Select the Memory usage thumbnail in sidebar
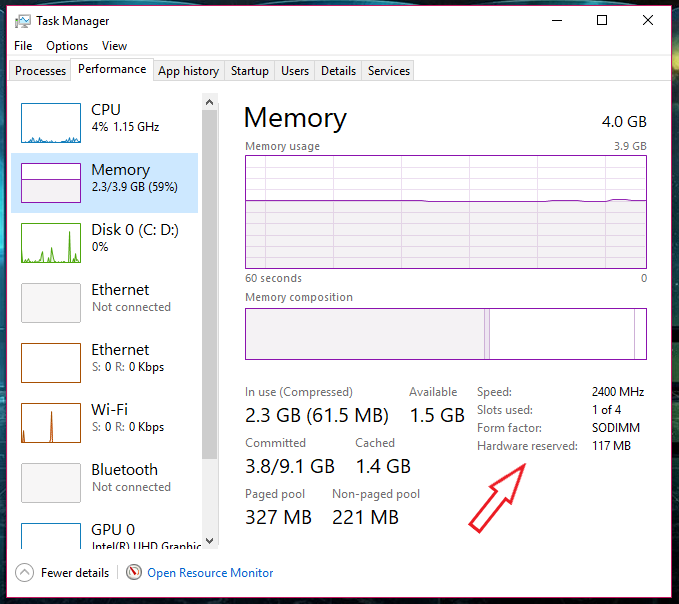This screenshot has height=604, width=679. click(x=51, y=183)
